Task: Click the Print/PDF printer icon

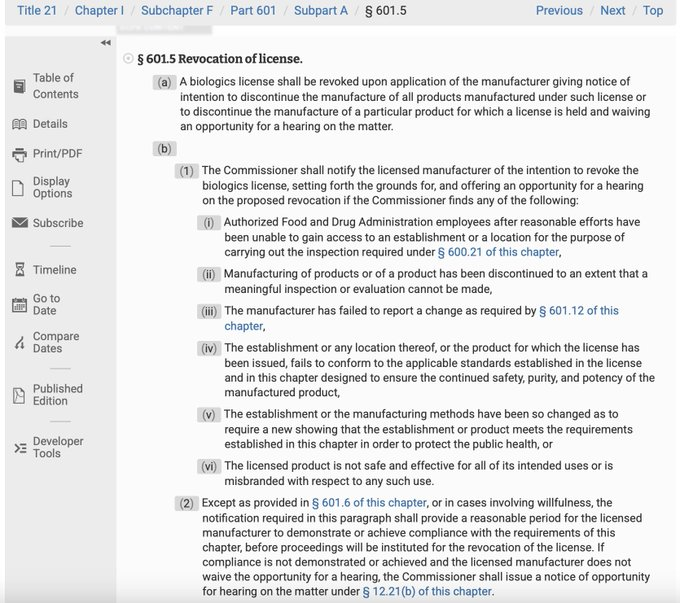Action: (x=19, y=154)
